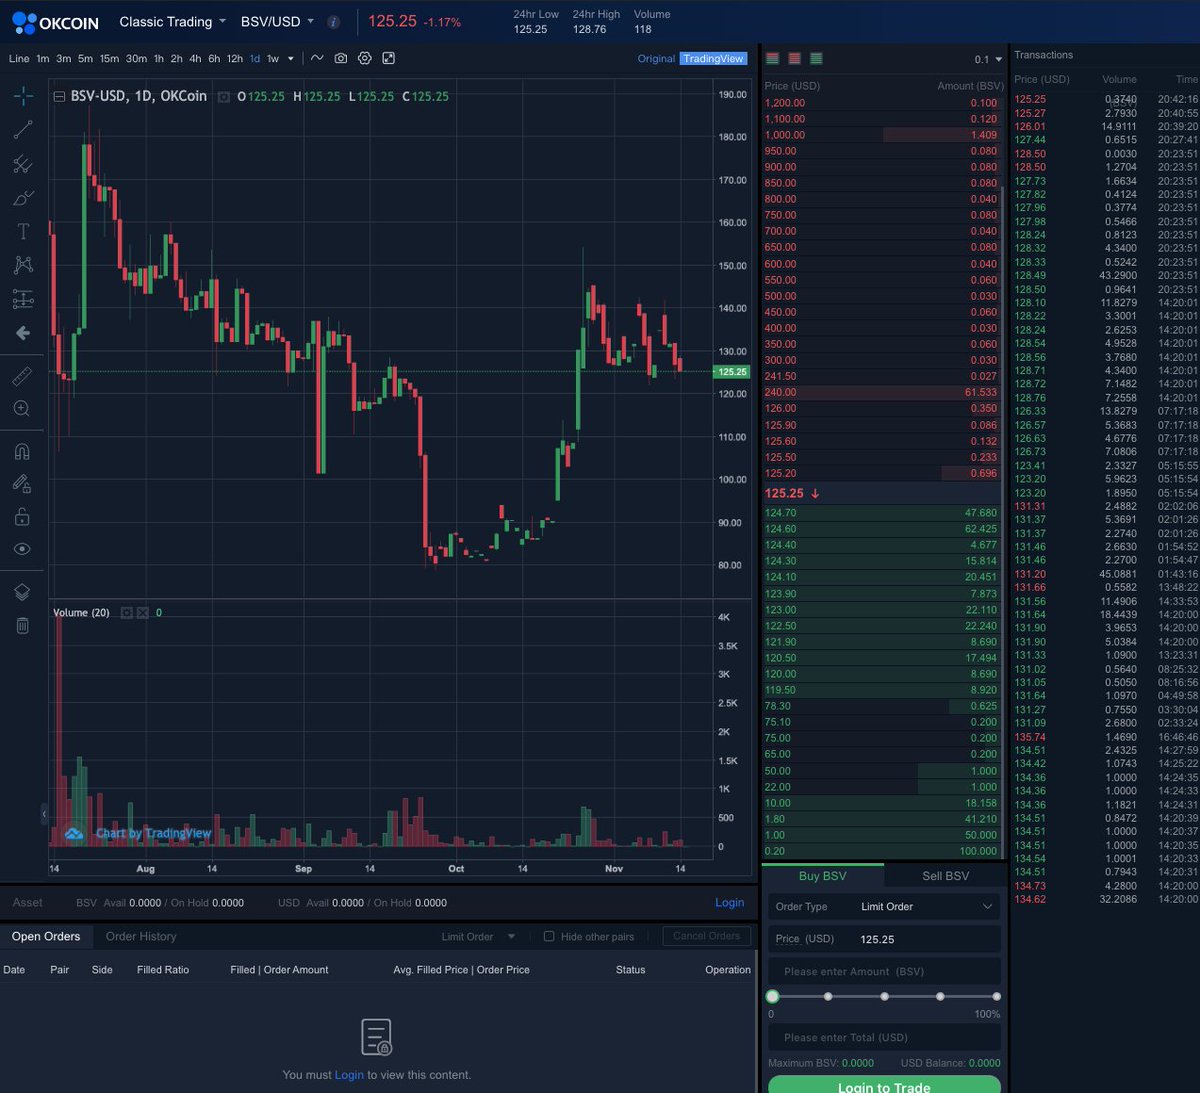The image size is (1200, 1093).
Task: Check the Hide other pairs checkbox
Action: coord(548,937)
